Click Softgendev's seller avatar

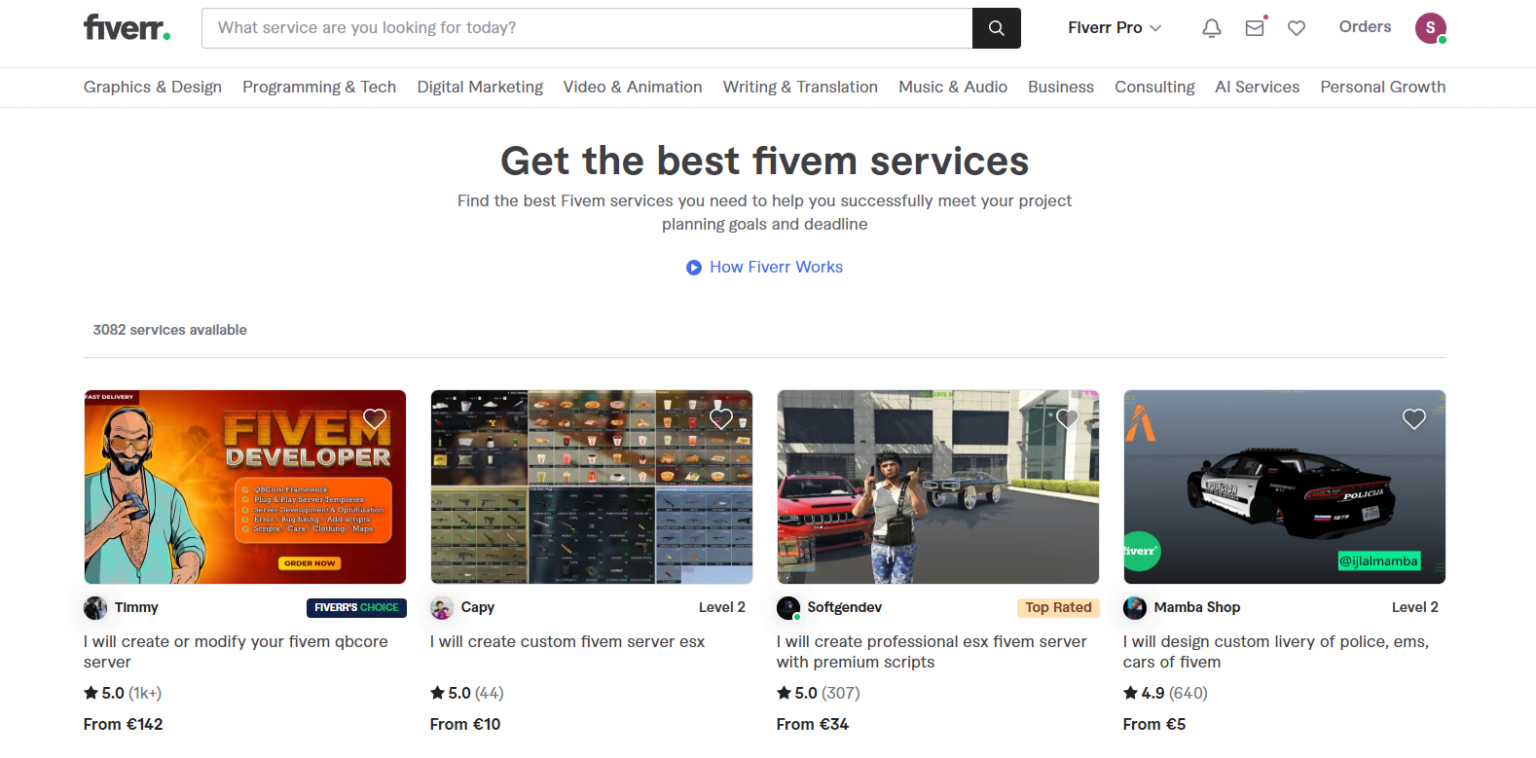pos(788,607)
